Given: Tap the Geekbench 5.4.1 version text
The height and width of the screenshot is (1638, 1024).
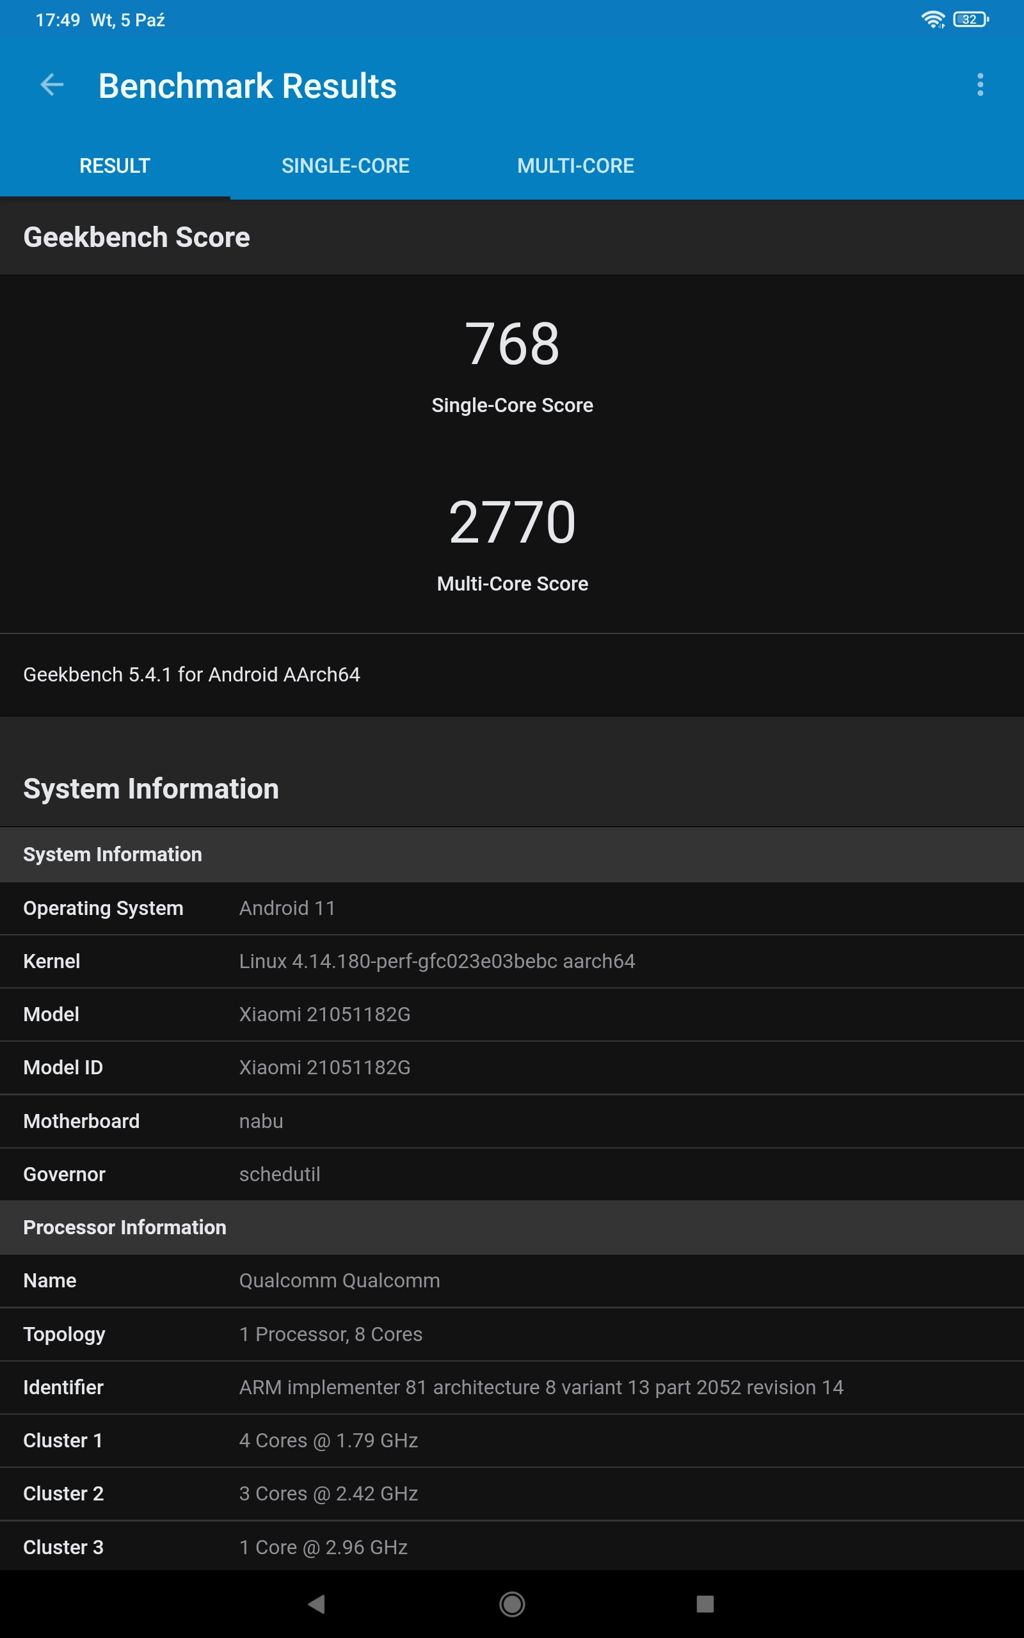Looking at the screenshot, I should [x=192, y=675].
